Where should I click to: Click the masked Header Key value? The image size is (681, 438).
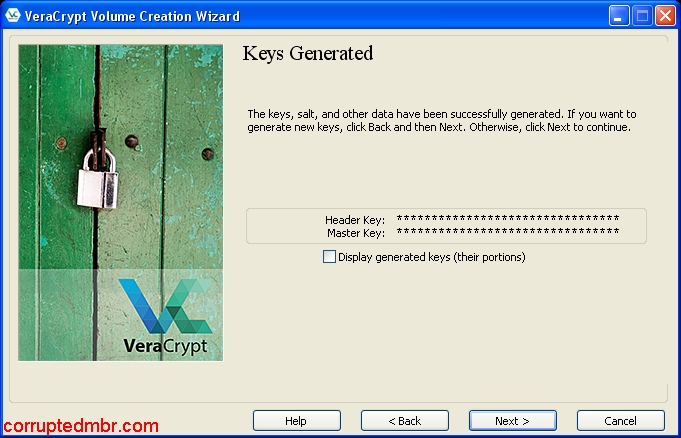click(x=508, y=219)
